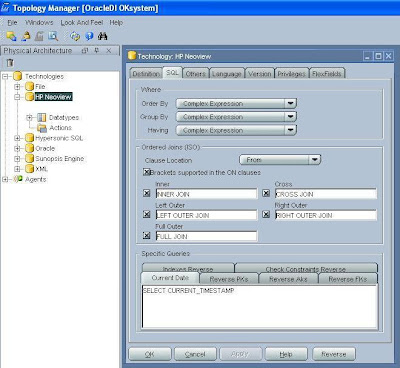
Task: Click the File technology cylinder icon
Action: 30,87
